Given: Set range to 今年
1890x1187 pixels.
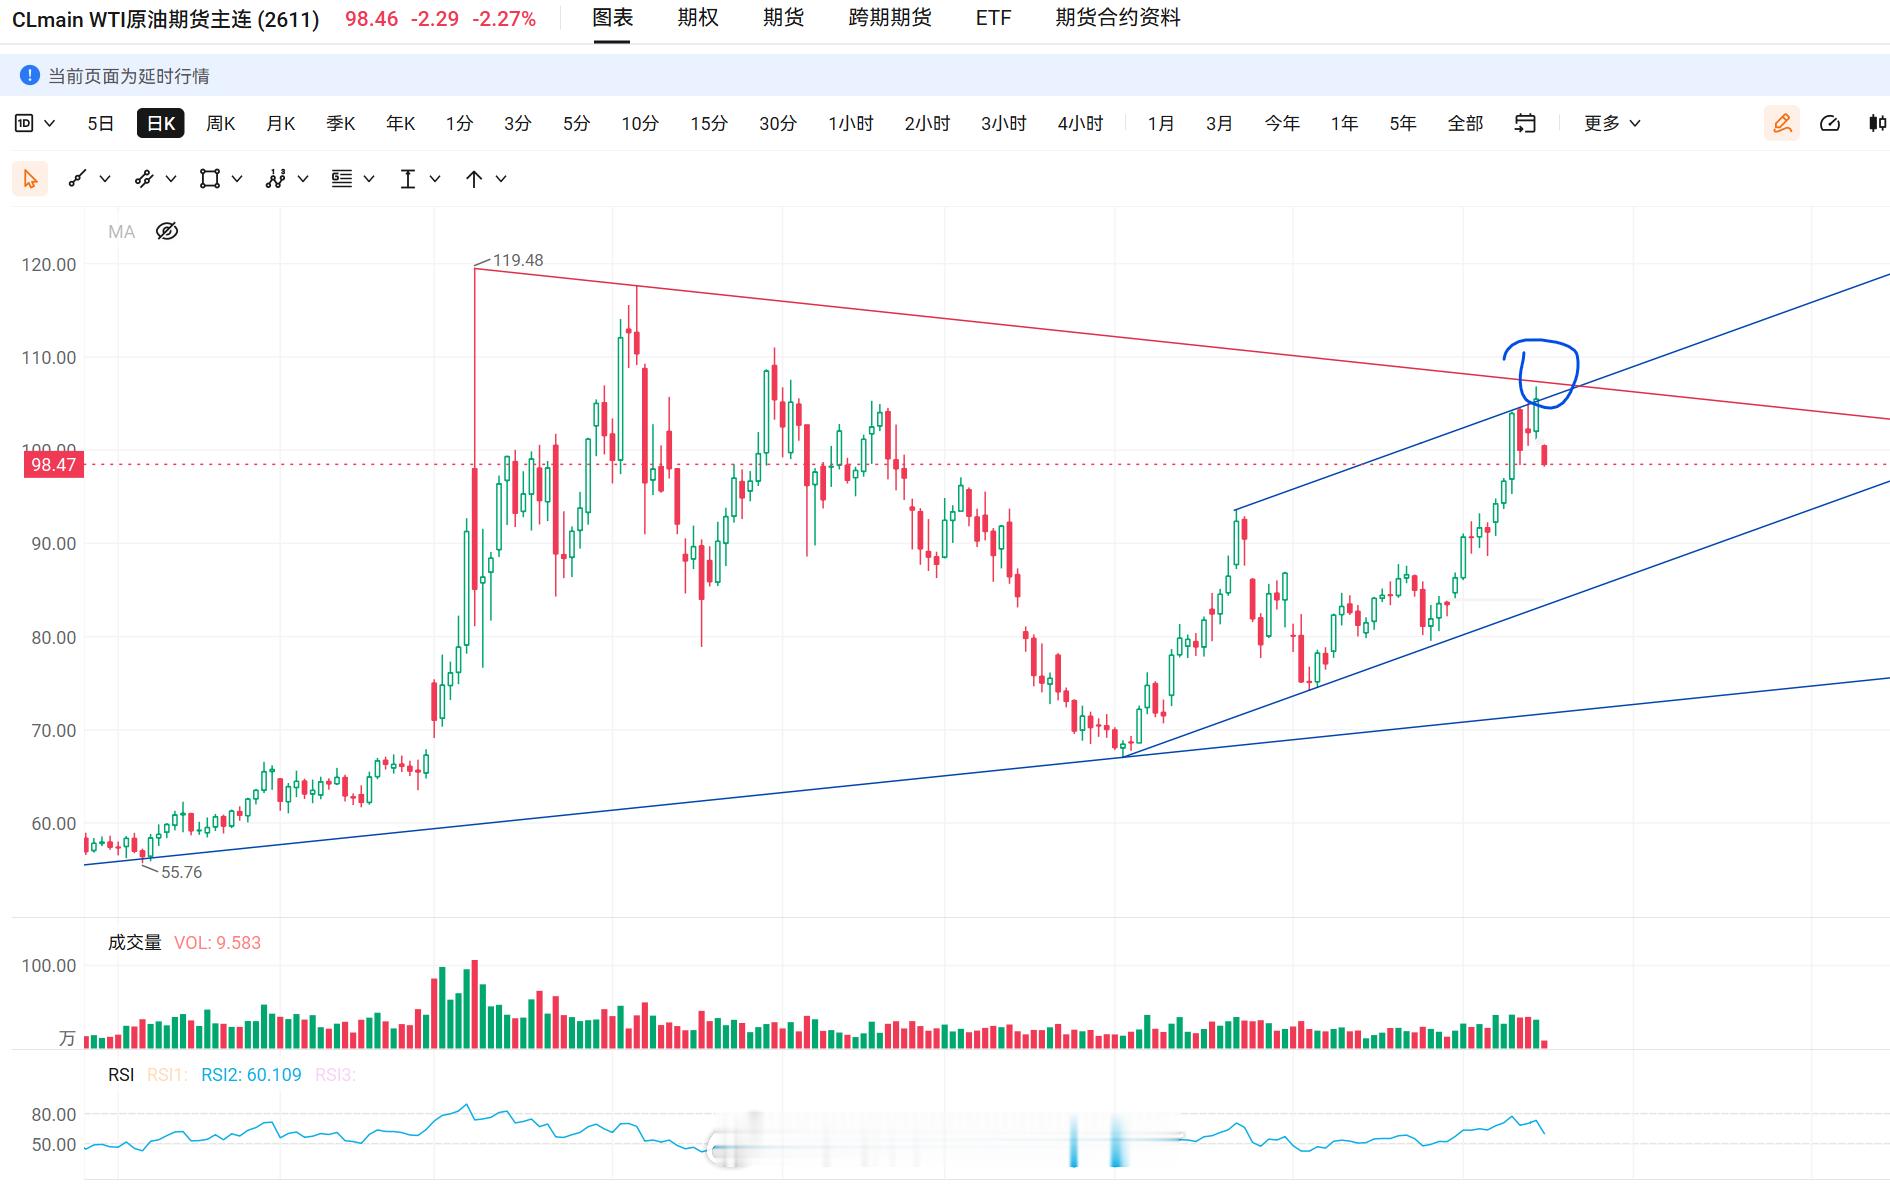Looking at the screenshot, I should pyautogui.click(x=1282, y=123).
